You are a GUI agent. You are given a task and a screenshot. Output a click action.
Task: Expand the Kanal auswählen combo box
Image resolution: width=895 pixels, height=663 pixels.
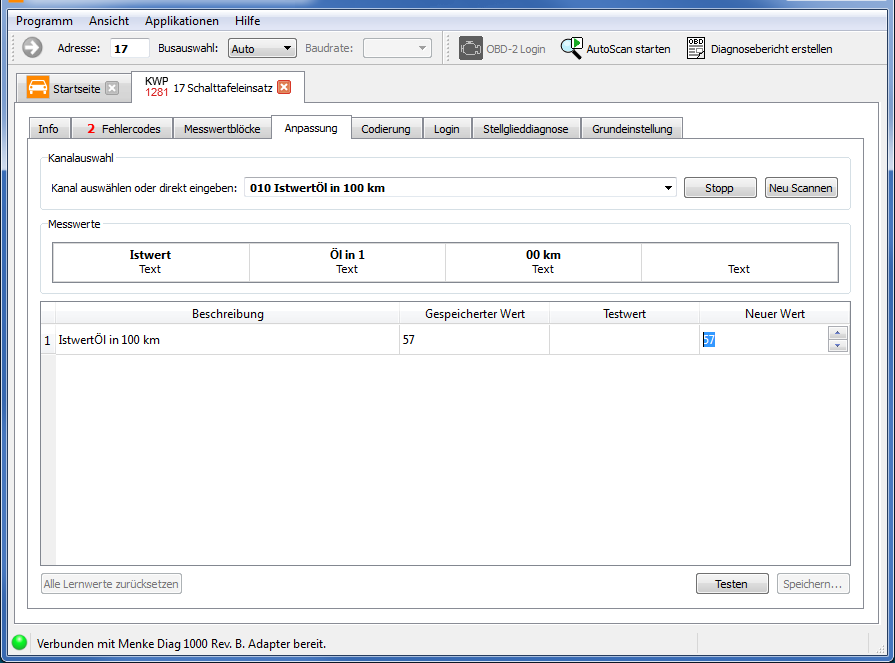tap(668, 188)
